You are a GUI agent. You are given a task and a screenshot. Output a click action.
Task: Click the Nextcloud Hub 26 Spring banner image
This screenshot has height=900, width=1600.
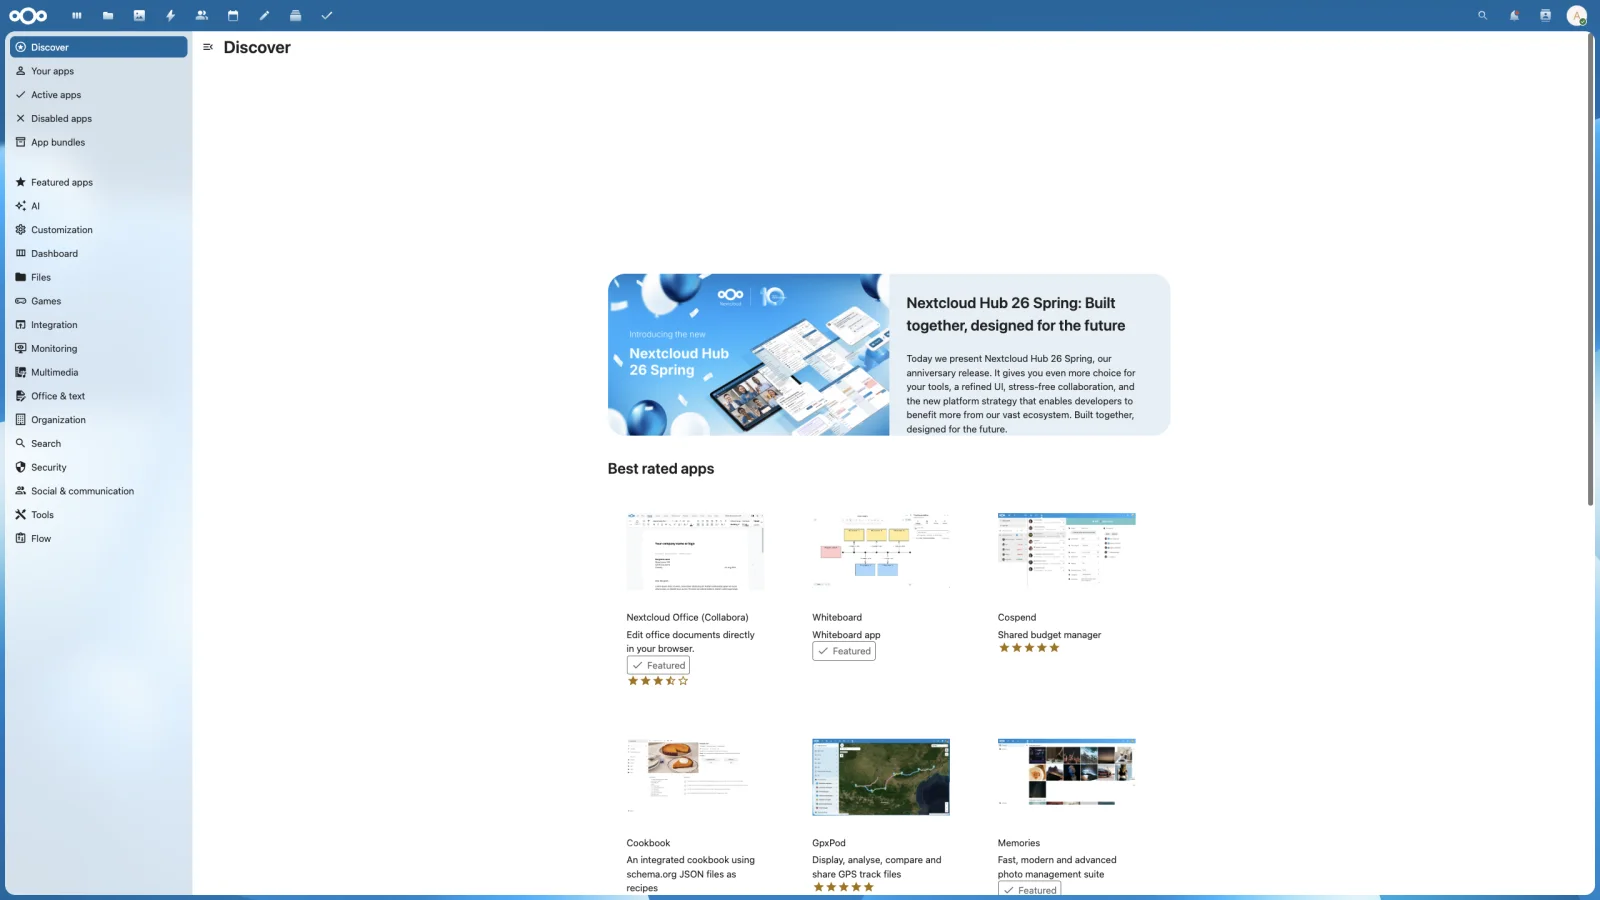(x=748, y=355)
